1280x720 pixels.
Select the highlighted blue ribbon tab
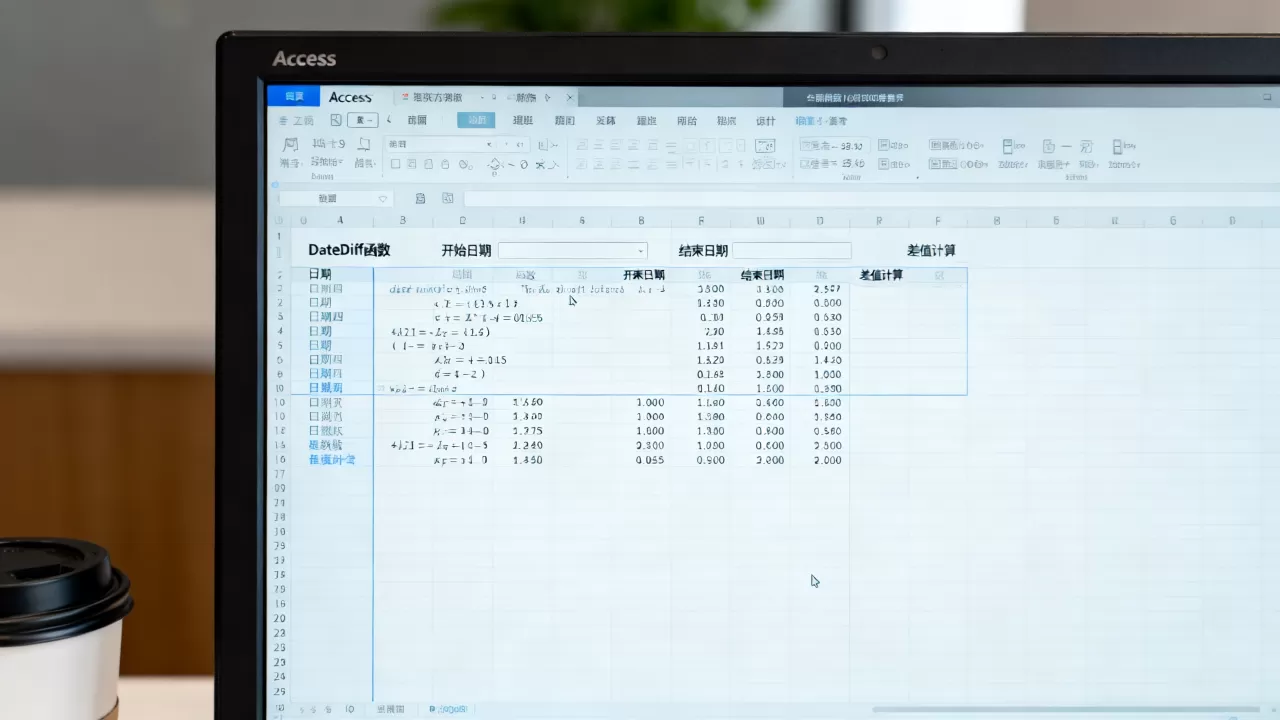(476, 120)
